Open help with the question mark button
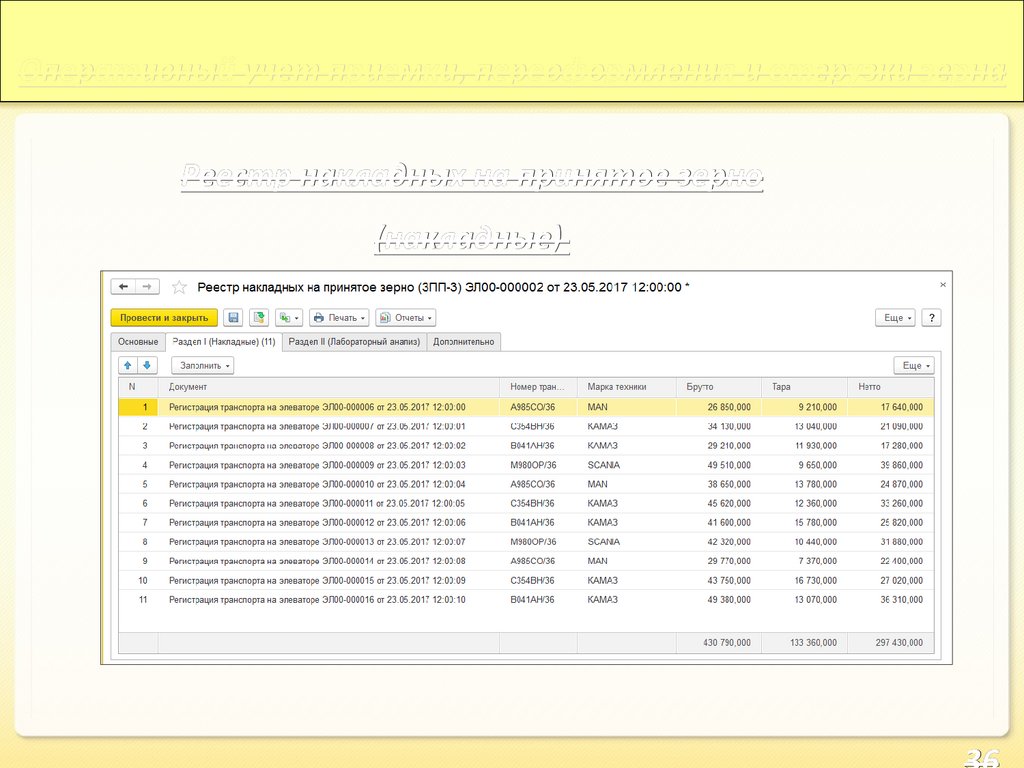Viewport: 1024px width, 768px height. (931, 318)
